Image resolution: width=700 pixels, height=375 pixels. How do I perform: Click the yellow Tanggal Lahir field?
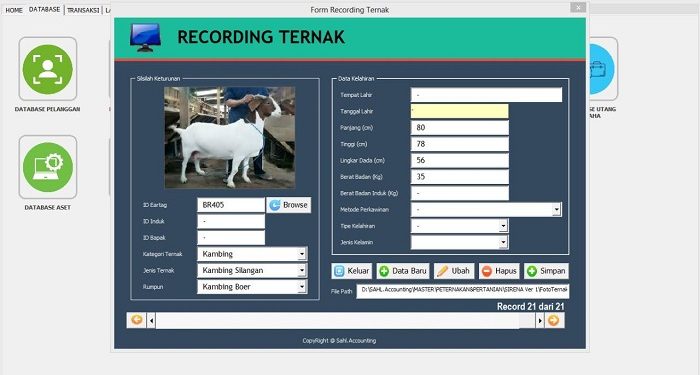pyautogui.click(x=459, y=111)
